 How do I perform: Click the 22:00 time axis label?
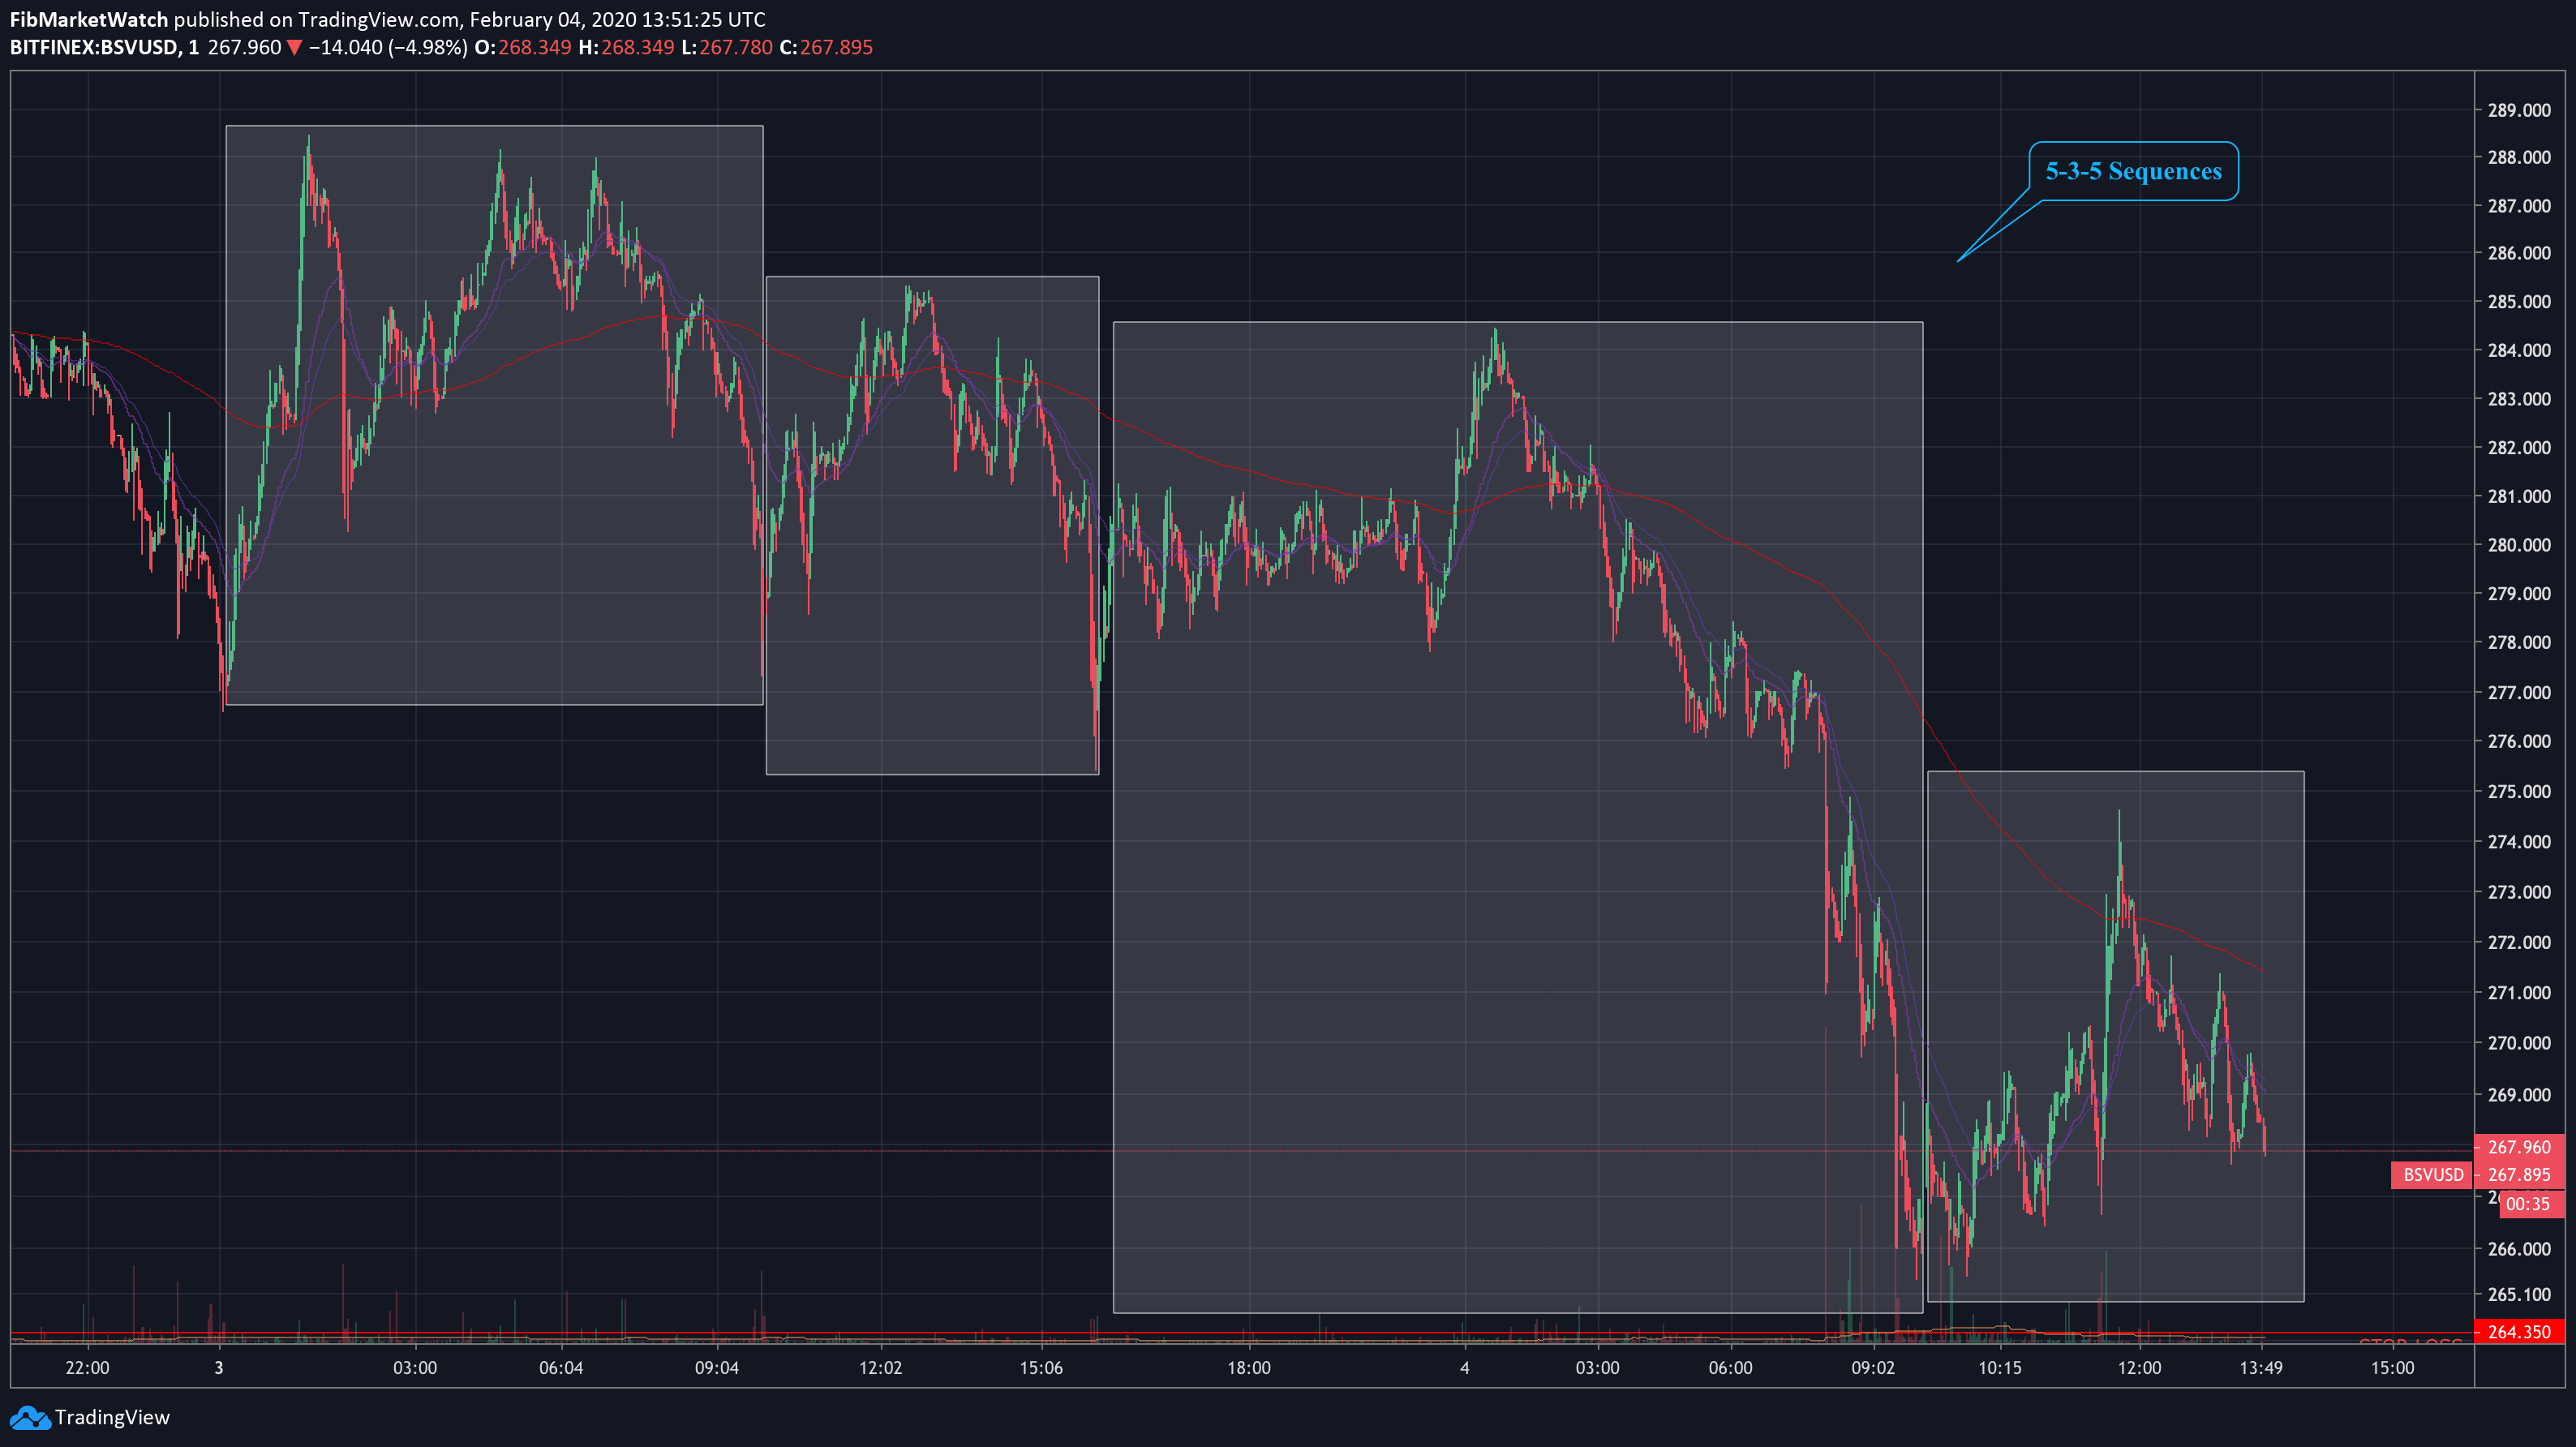coord(87,1367)
